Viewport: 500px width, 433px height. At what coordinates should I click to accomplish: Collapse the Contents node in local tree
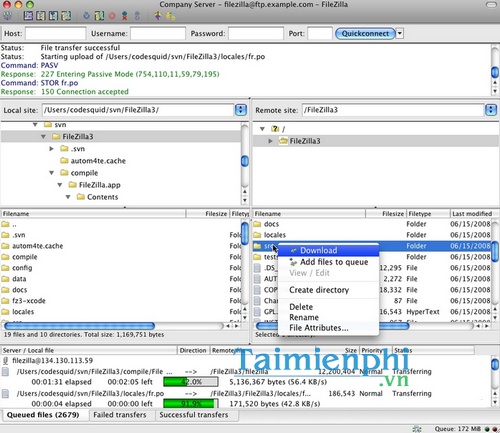click(68, 197)
